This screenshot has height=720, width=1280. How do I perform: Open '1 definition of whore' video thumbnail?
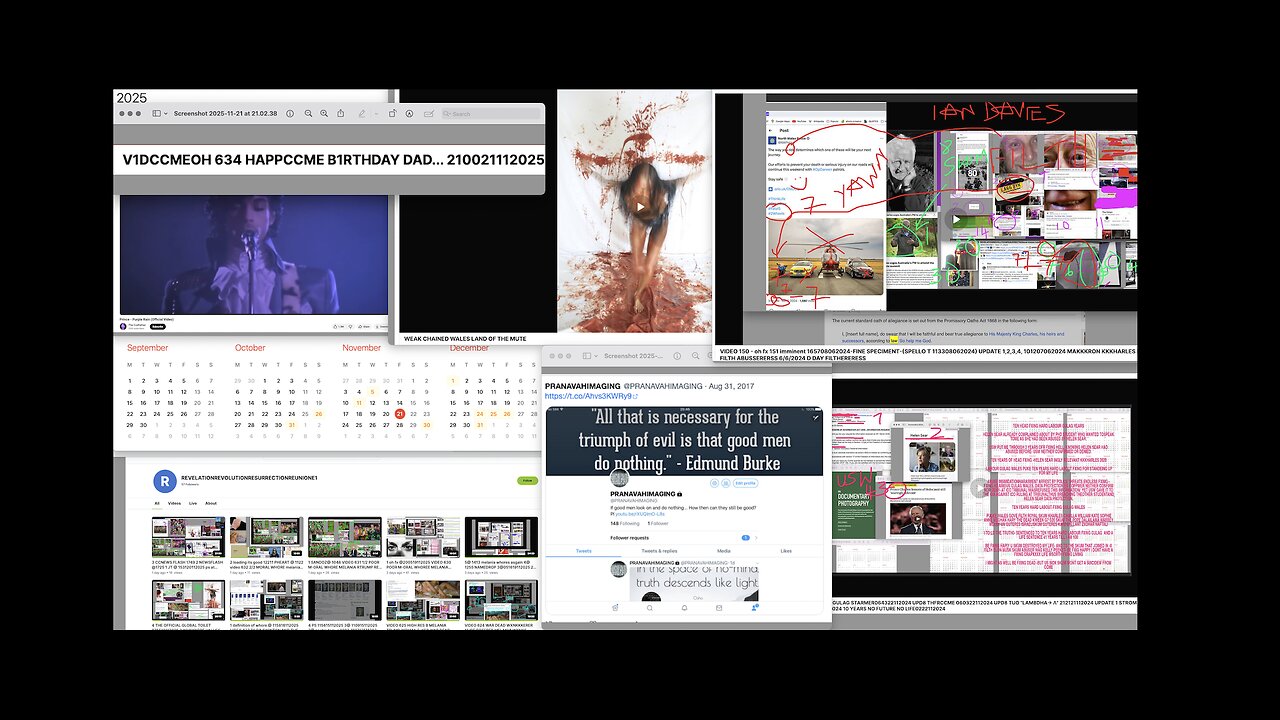point(266,600)
